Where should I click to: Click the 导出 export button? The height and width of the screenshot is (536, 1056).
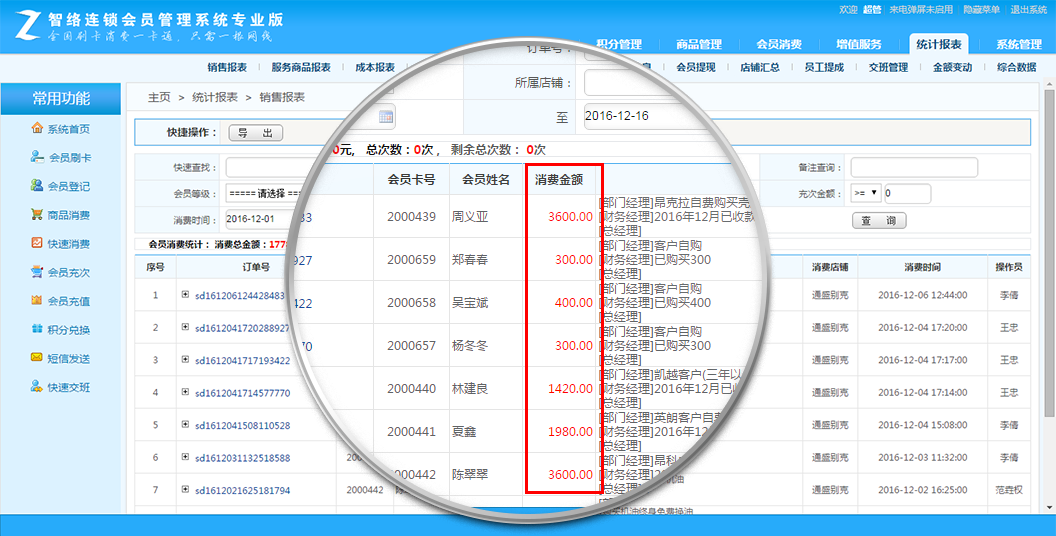(256, 133)
